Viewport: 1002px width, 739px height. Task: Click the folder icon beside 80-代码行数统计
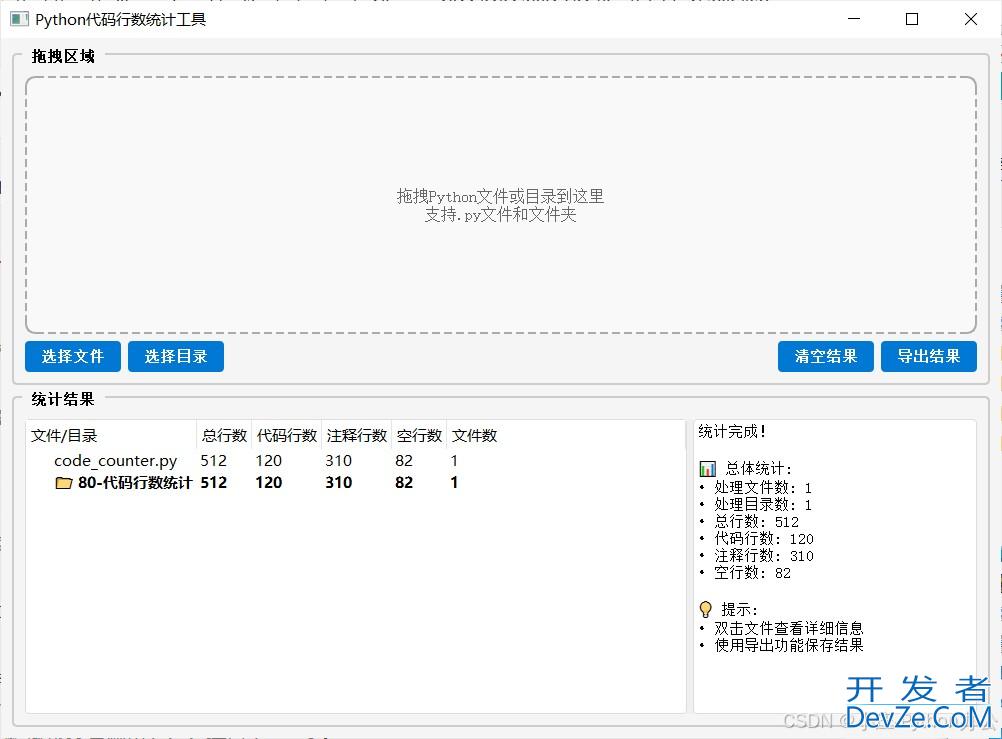64,483
